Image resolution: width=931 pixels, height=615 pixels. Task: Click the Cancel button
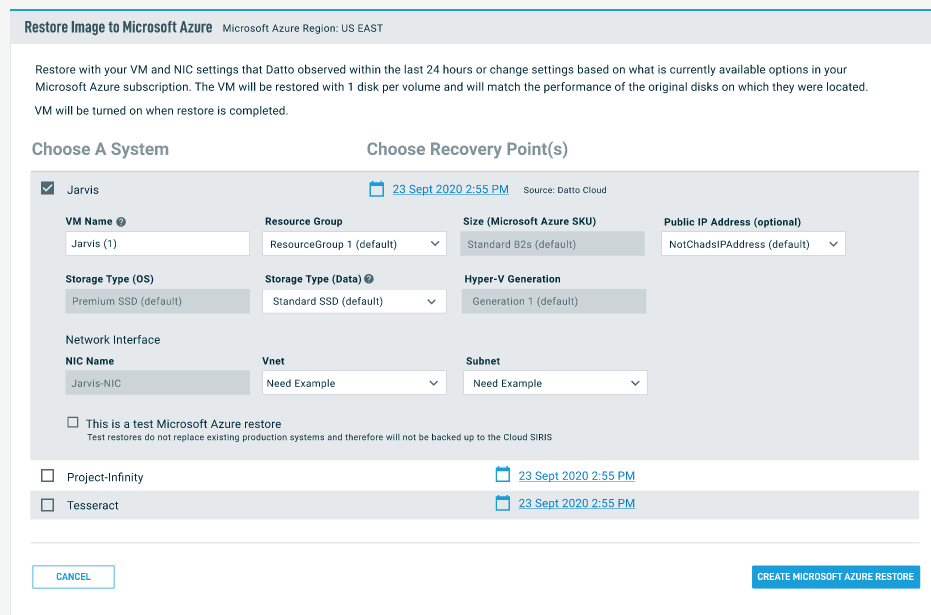pos(73,577)
